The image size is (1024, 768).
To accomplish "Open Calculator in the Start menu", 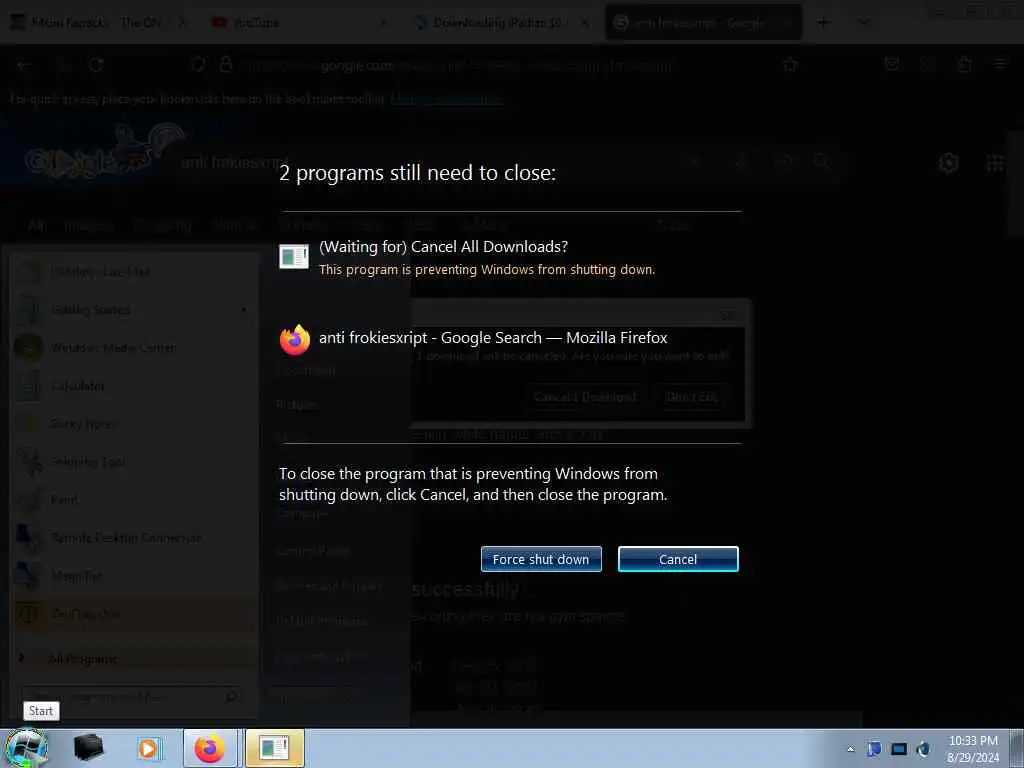I will click(134, 385).
